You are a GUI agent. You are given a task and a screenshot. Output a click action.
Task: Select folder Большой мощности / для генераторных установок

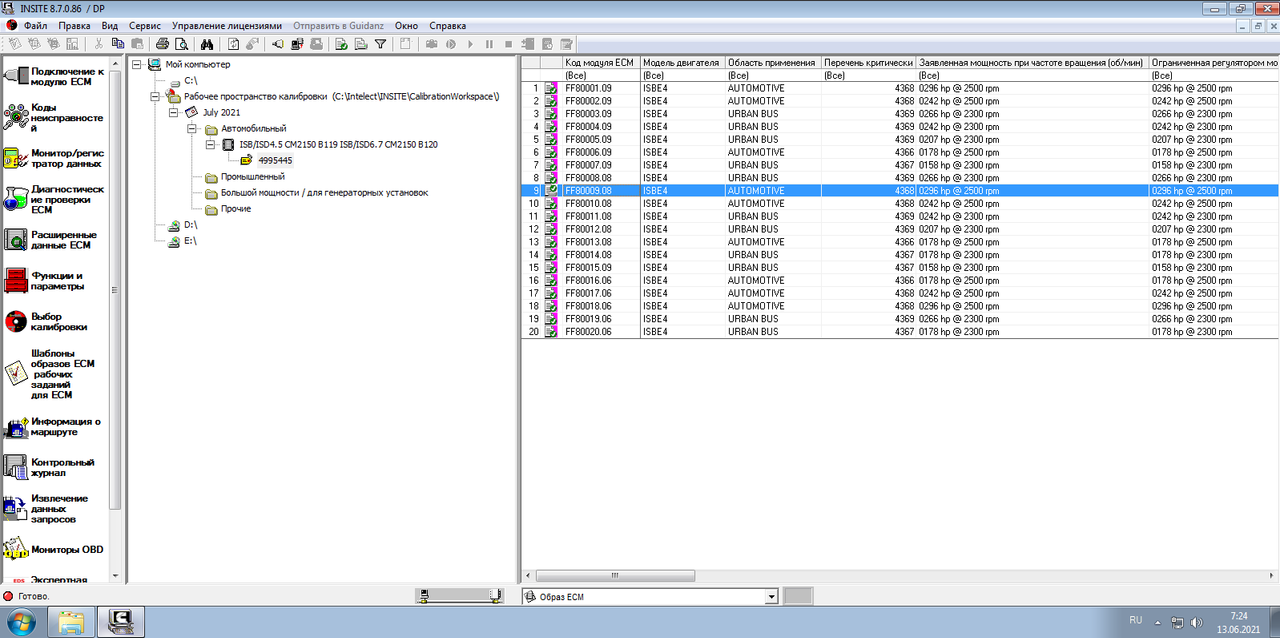click(324, 193)
